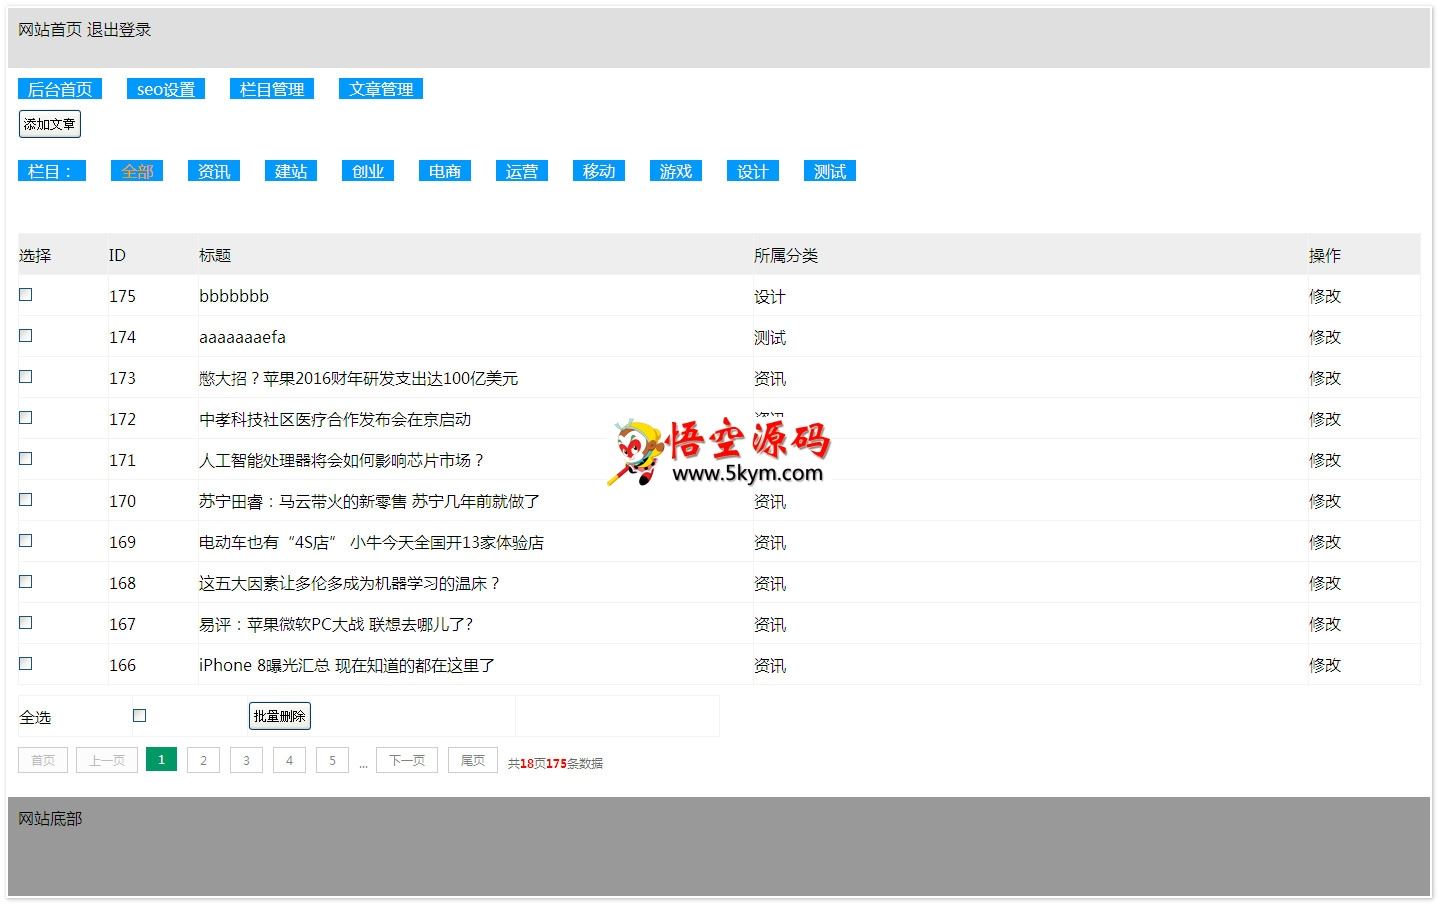Viewport: 1438px width, 904px height.
Task: Click 修改 for article 172
Action: point(1325,419)
